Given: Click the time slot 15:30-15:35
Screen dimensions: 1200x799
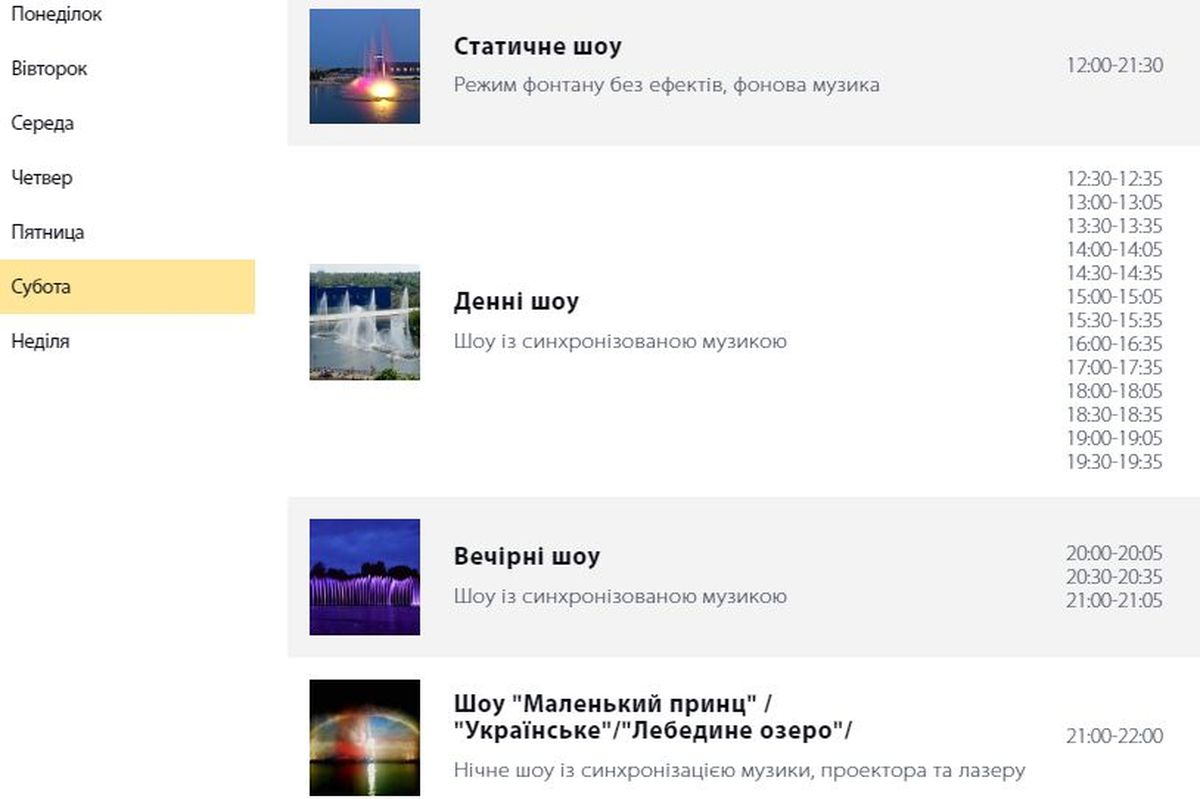Looking at the screenshot, I should tap(1114, 320).
